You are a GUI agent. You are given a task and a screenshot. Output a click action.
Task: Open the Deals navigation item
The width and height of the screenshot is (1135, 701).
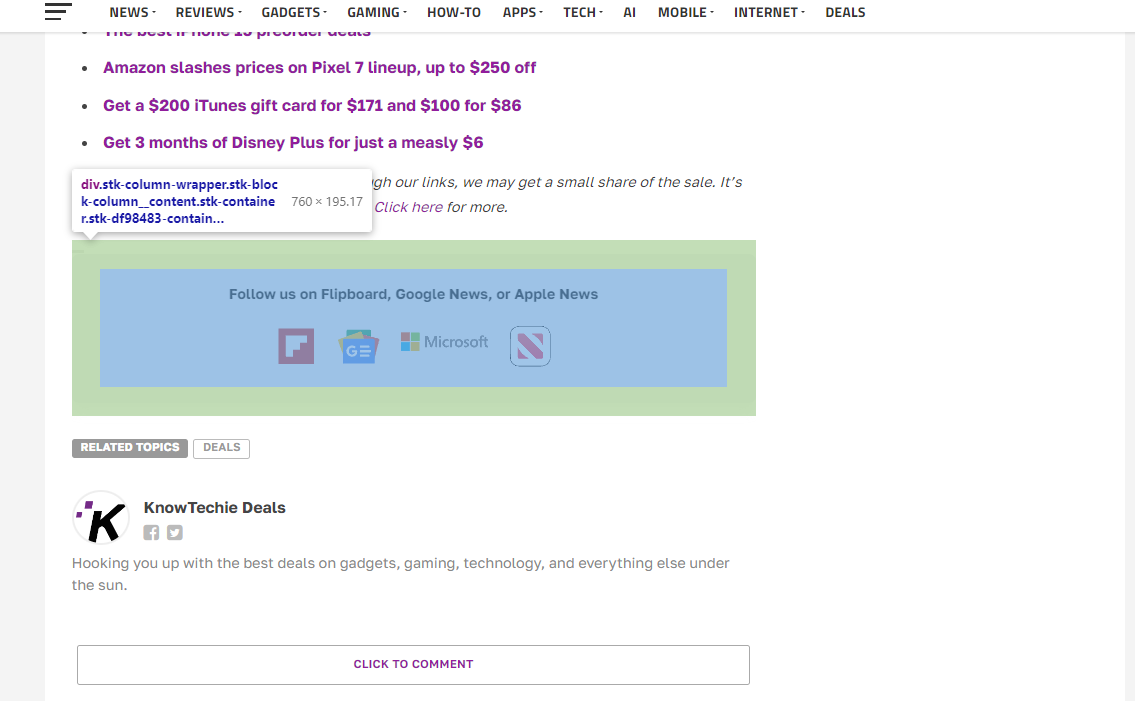click(x=845, y=13)
